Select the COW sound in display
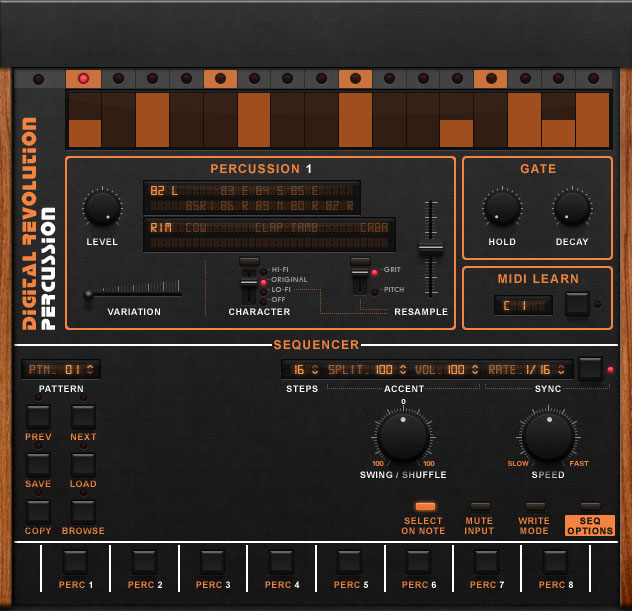Screen dimensions: 632x611 196,228
